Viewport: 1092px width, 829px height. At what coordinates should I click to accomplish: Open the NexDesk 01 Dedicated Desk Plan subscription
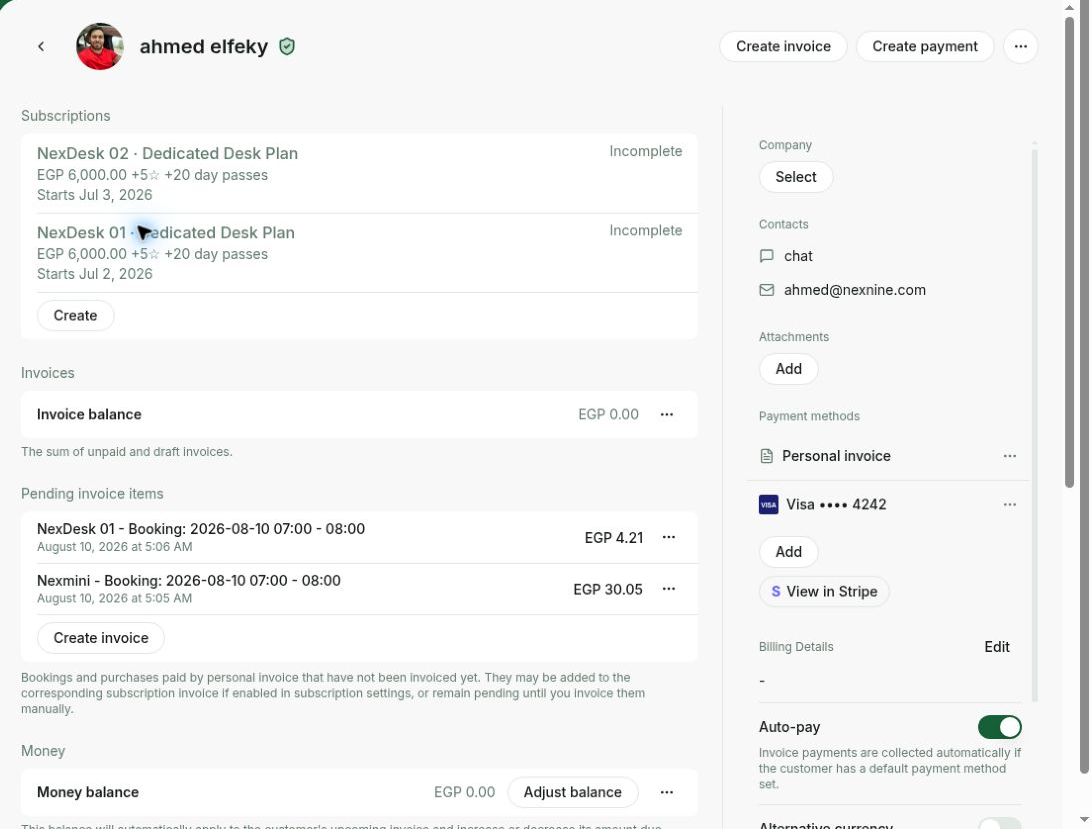click(359, 253)
